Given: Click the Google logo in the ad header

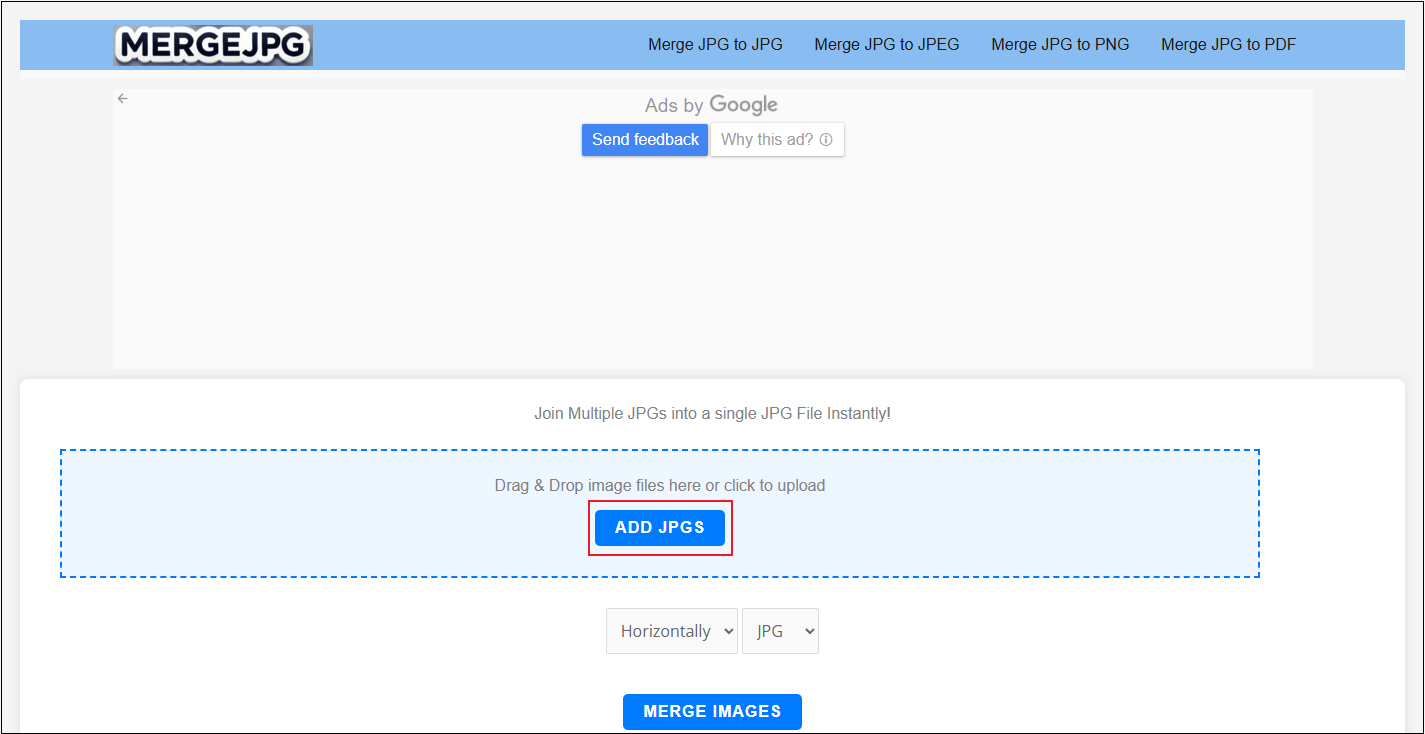Looking at the screenshot, I should (x=745, y=105).
